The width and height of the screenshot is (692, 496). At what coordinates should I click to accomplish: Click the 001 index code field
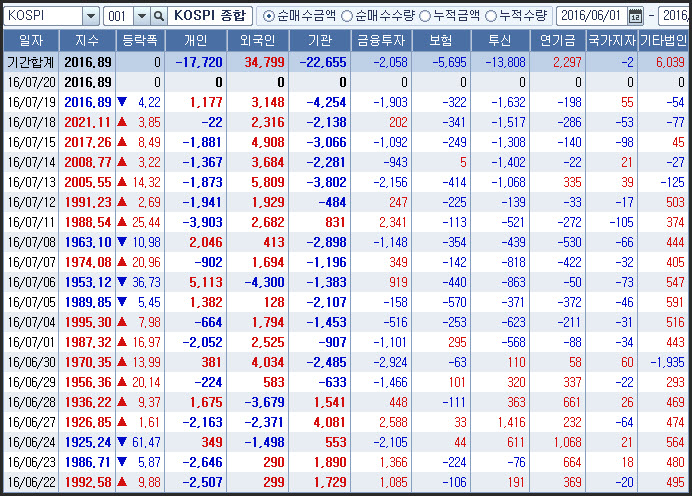click(118, 16)
